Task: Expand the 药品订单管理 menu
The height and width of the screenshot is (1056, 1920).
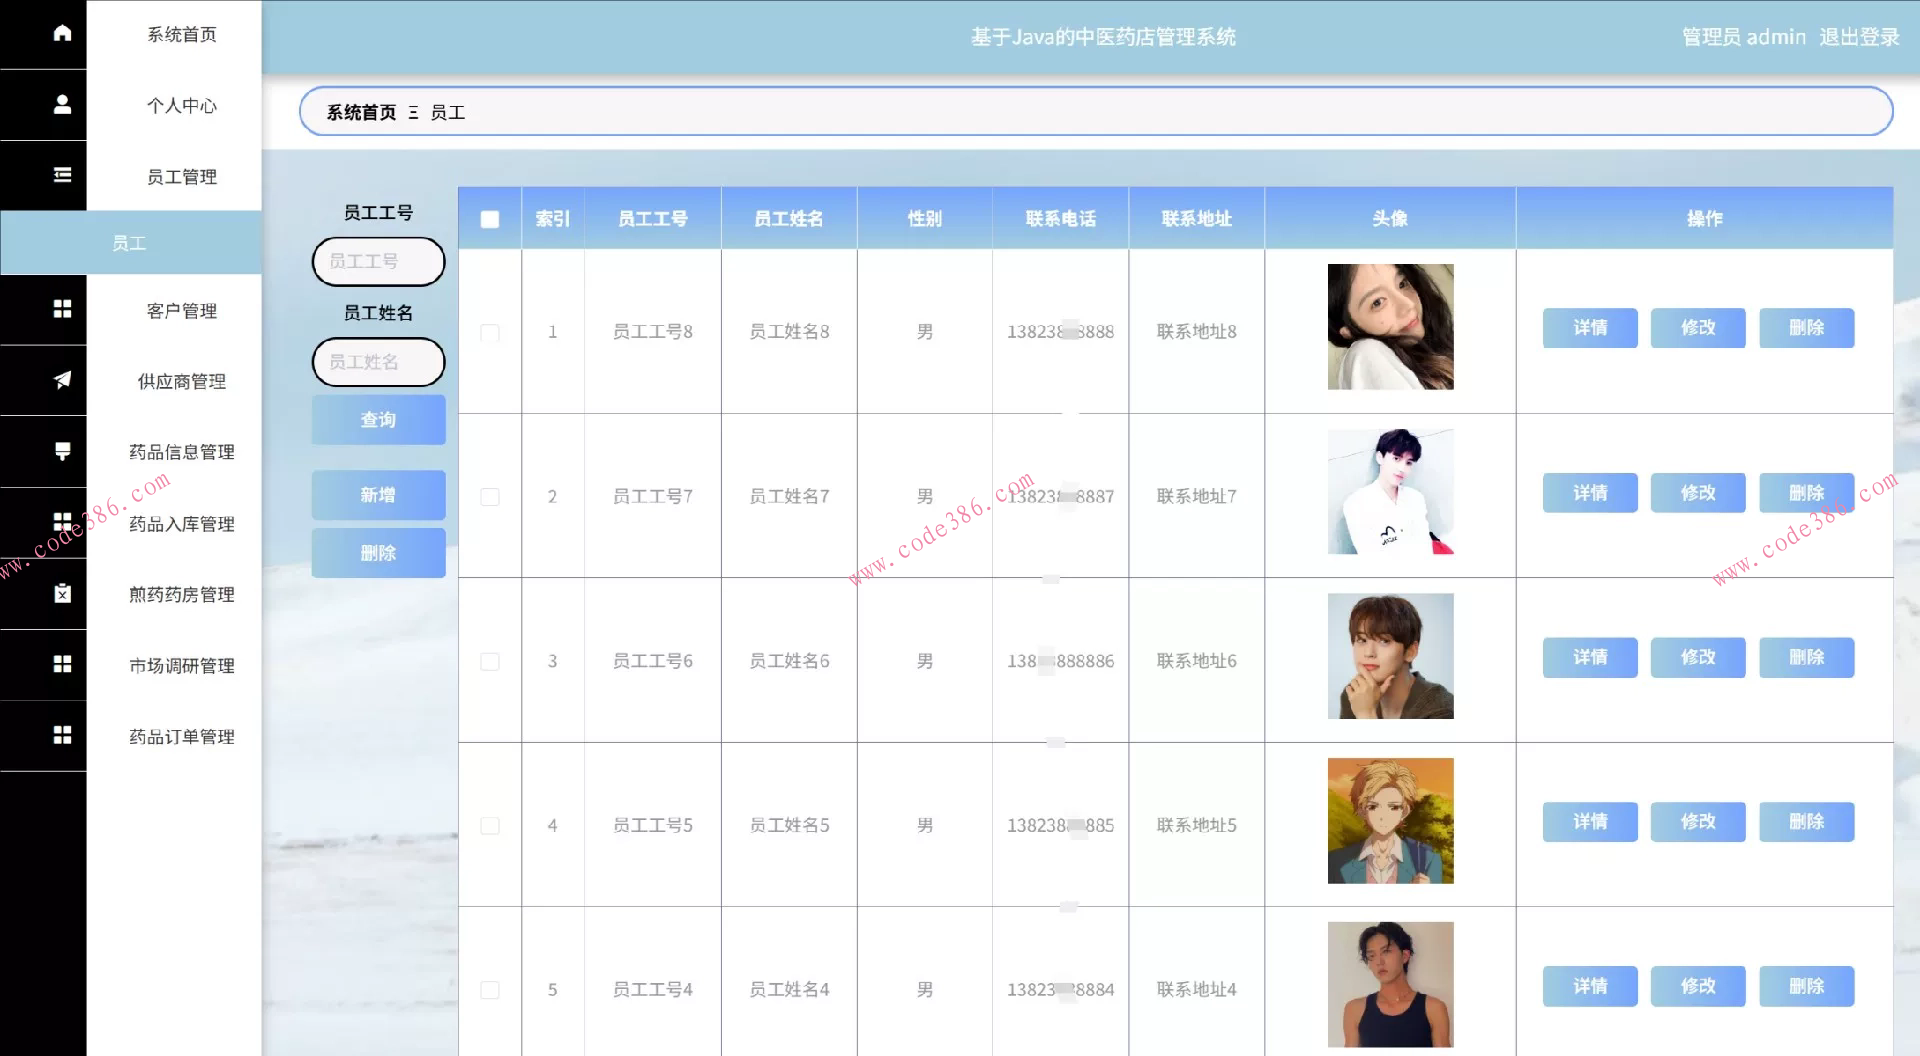Action: (x=182, y=737)
